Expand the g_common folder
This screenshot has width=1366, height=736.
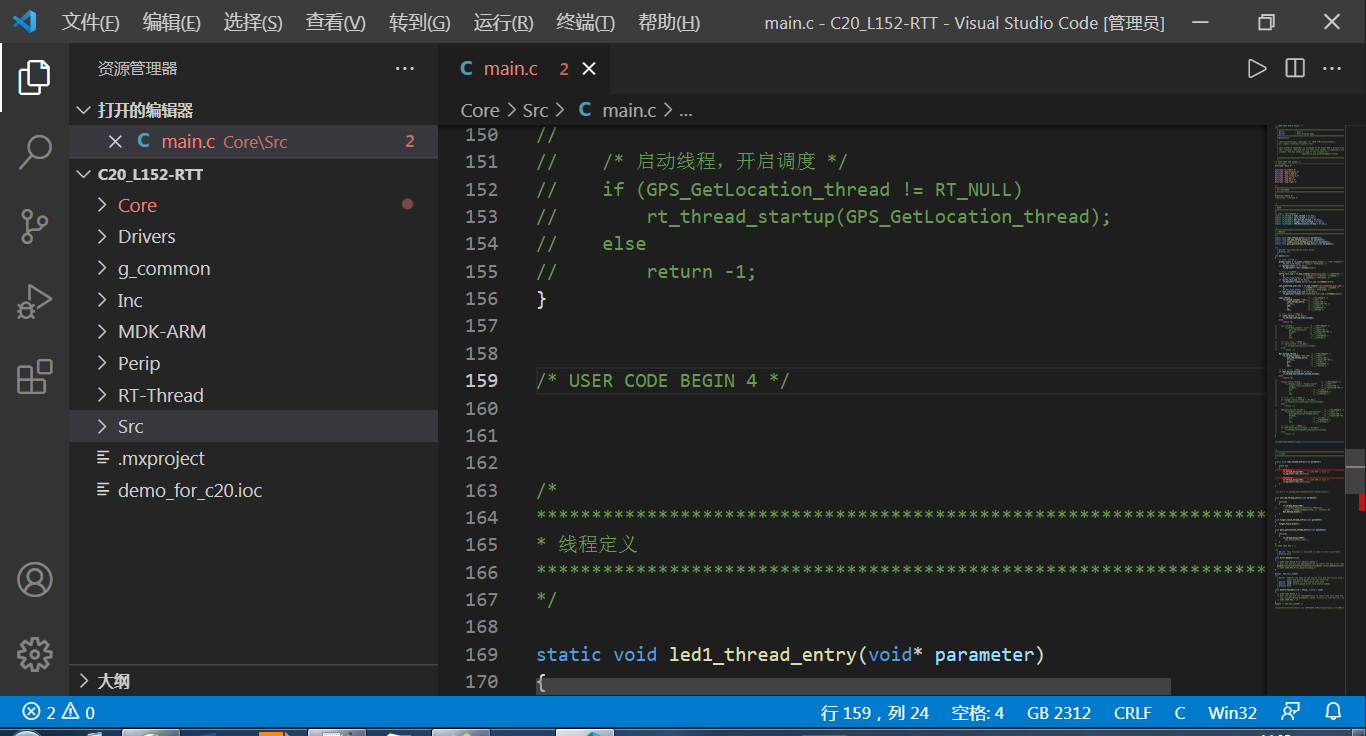pos(102,268)
